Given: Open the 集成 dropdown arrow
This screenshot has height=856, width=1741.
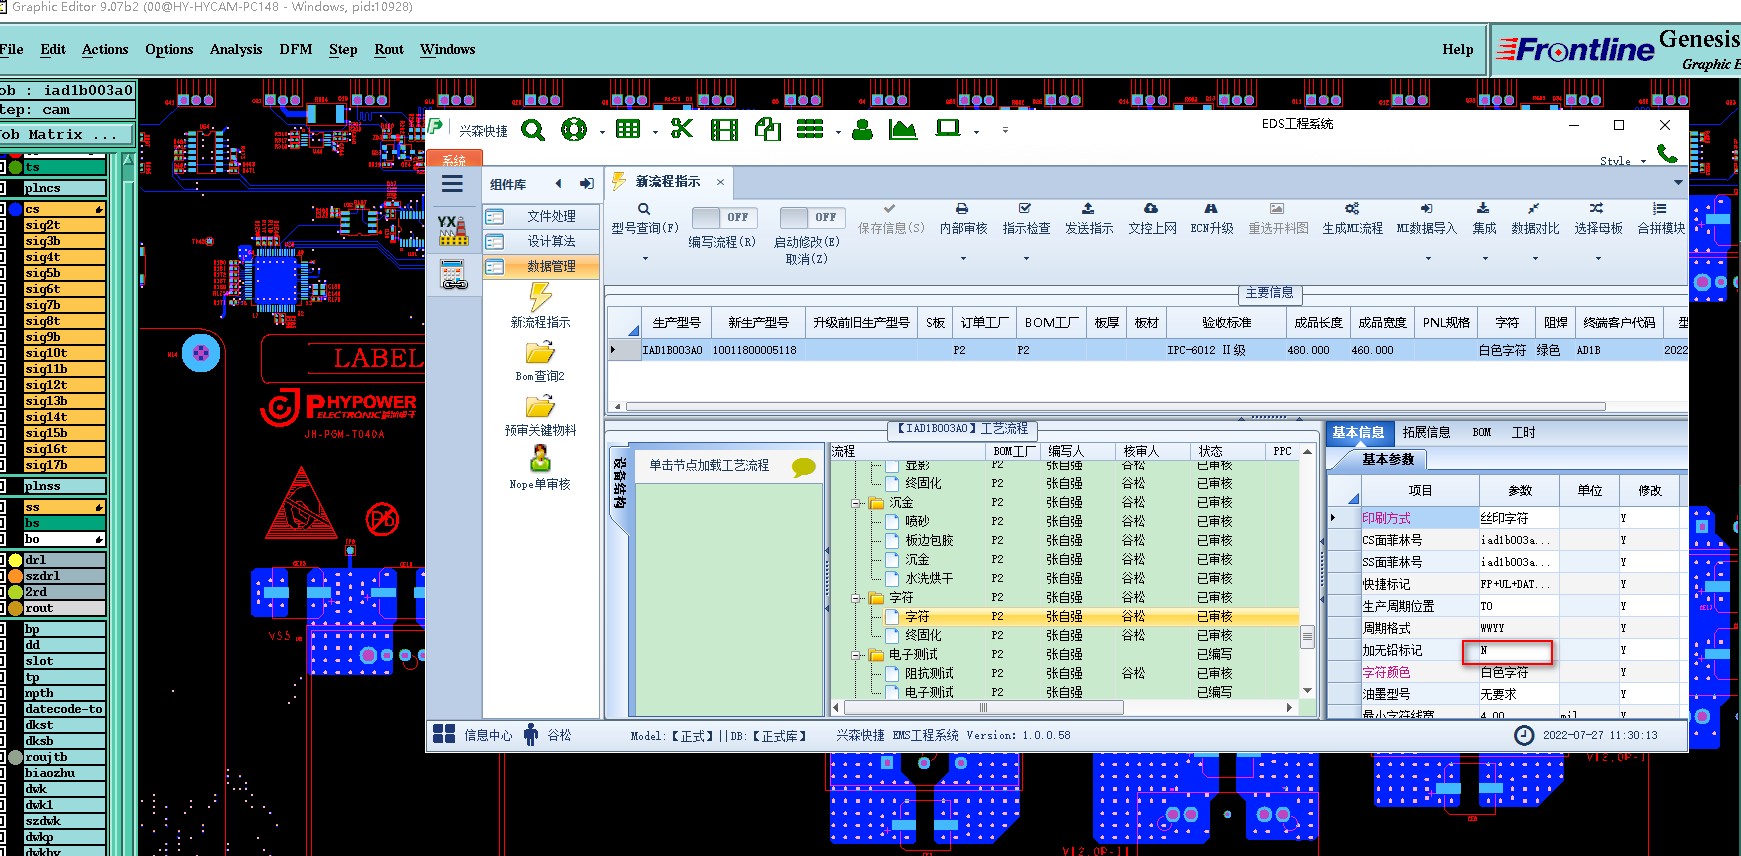Looking at the screenshot, I should click(x=1485, y=259).
